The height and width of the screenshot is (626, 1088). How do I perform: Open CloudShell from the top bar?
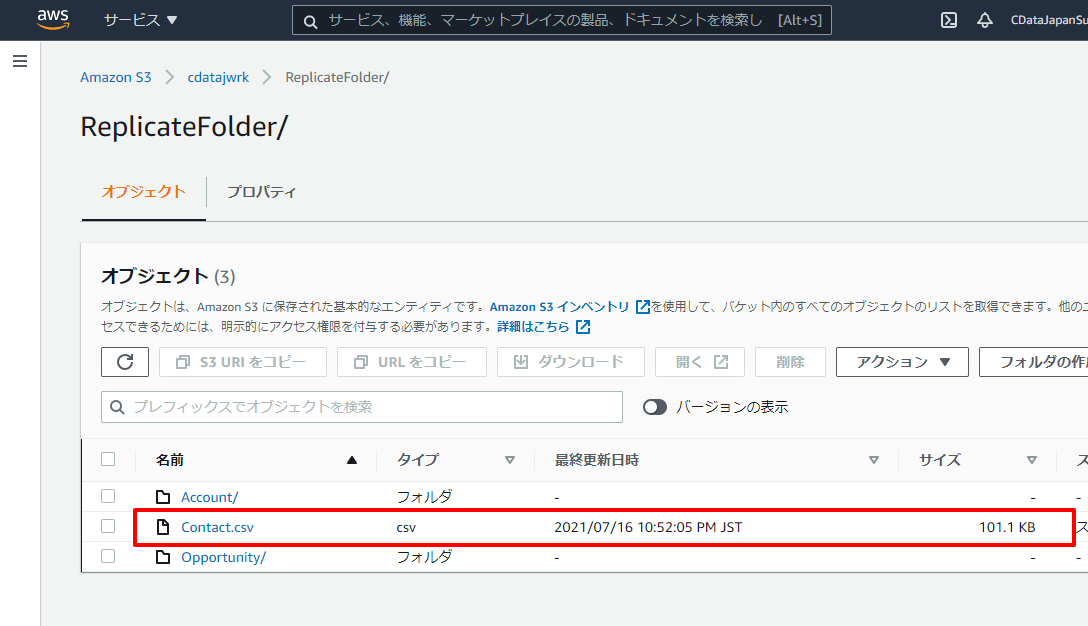(948, 19)
